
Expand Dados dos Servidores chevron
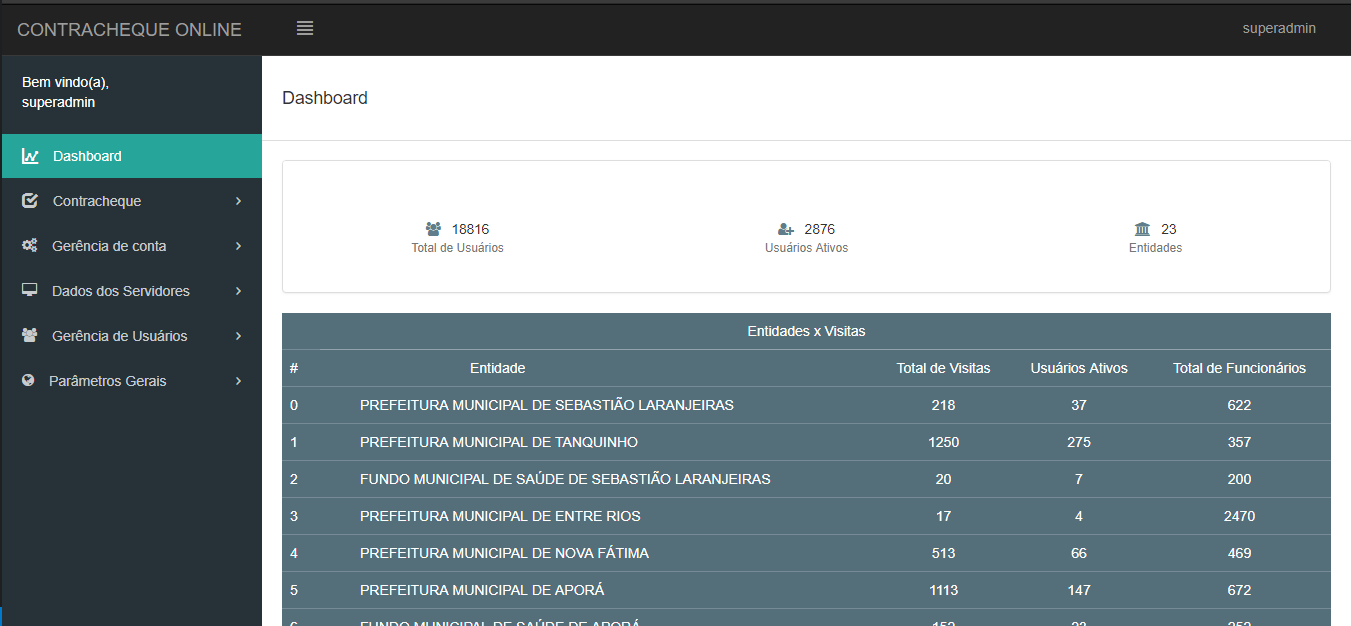238,291
